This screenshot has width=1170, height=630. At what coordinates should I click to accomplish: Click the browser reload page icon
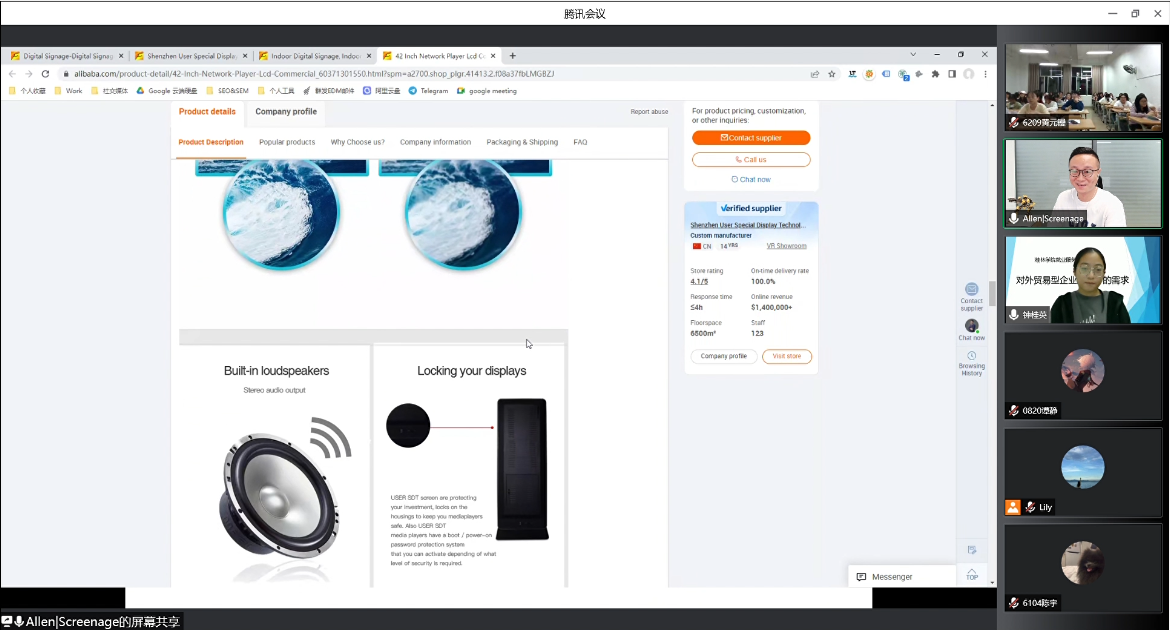(45, 74)
